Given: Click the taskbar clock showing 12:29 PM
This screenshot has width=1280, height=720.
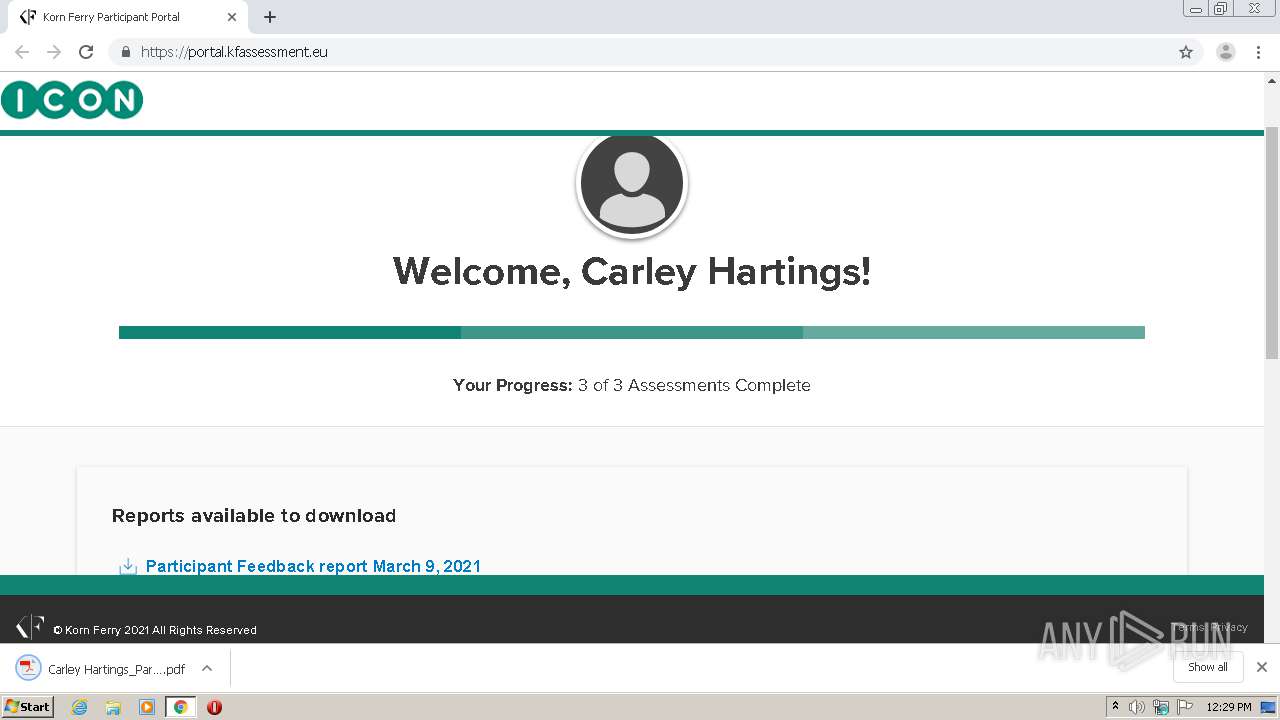Looking at the screenshot, I should click(1229, 707).
